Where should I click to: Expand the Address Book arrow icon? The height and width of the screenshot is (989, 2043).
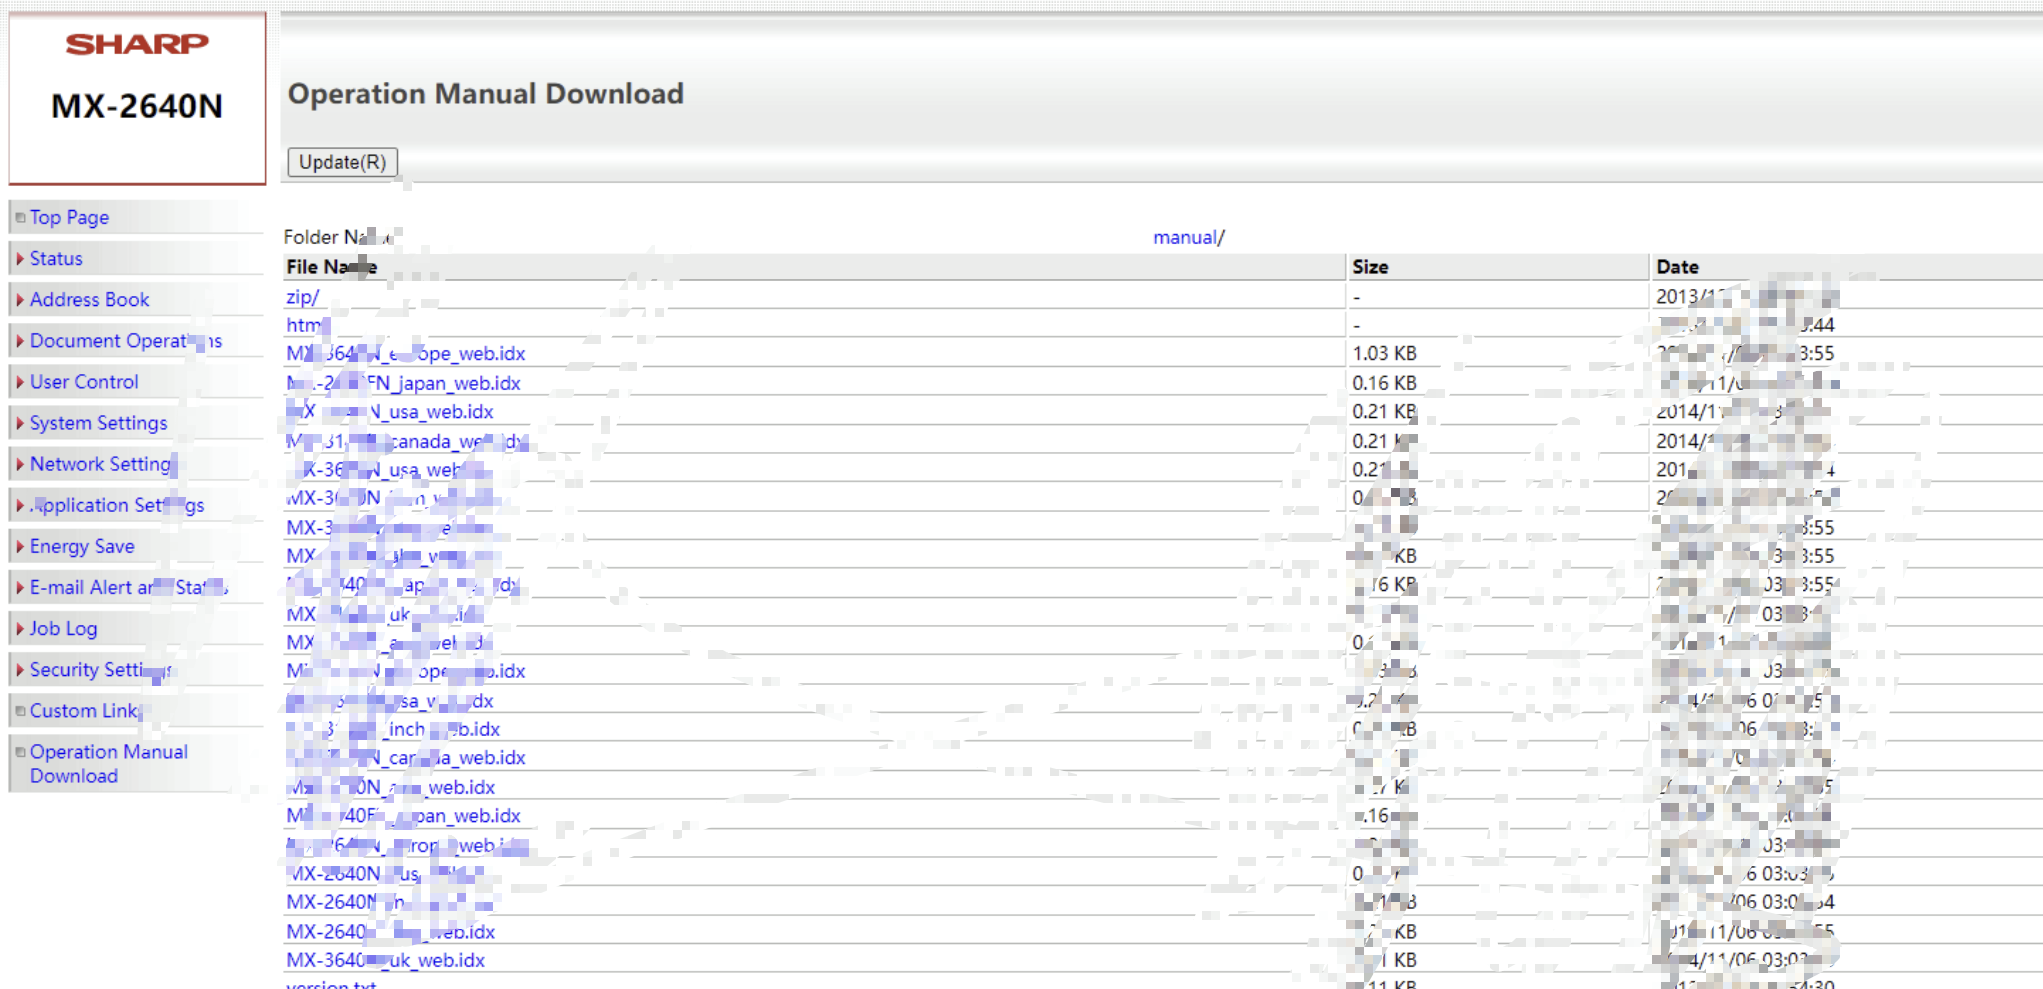pyautogui.click(x=20, y=299)
